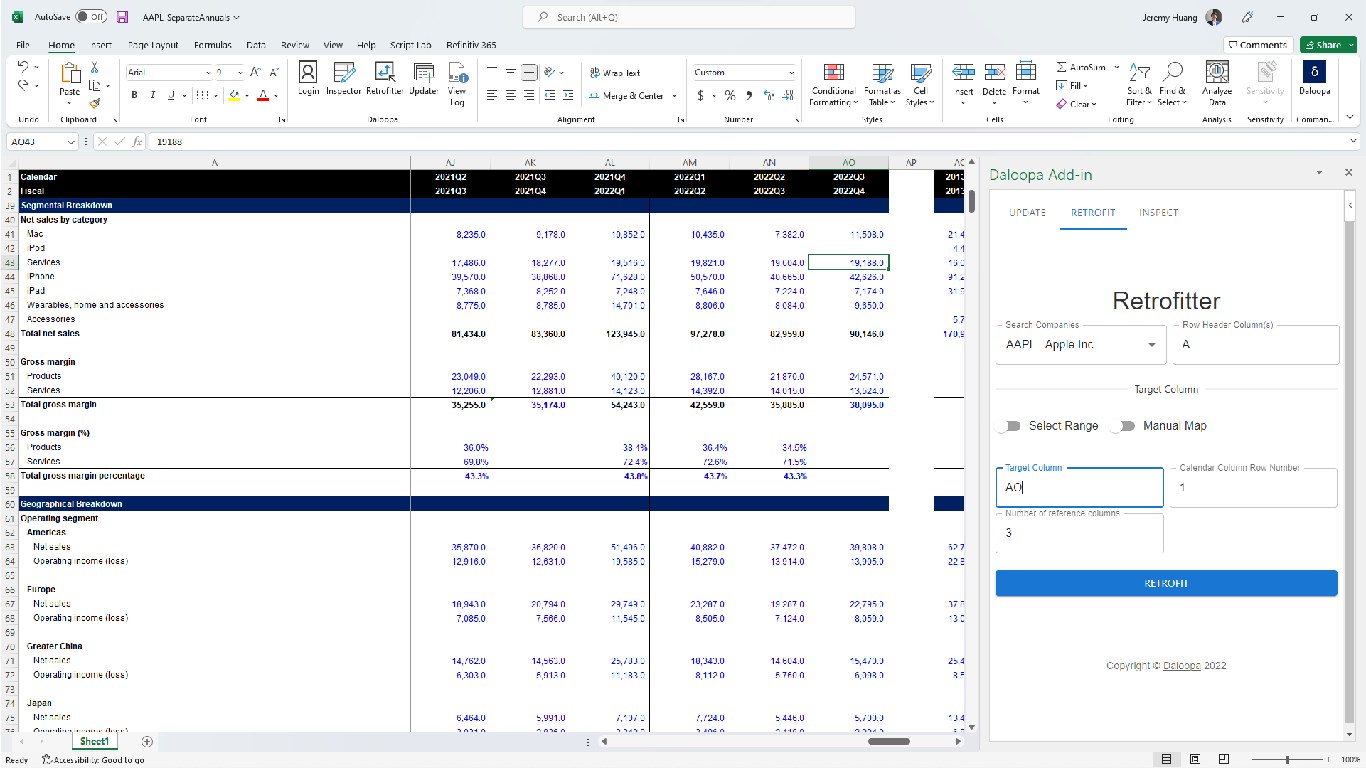Launch the Daloopa Inspector tool
Viewport: 1366px width, 768px height.
coord(344,79)
